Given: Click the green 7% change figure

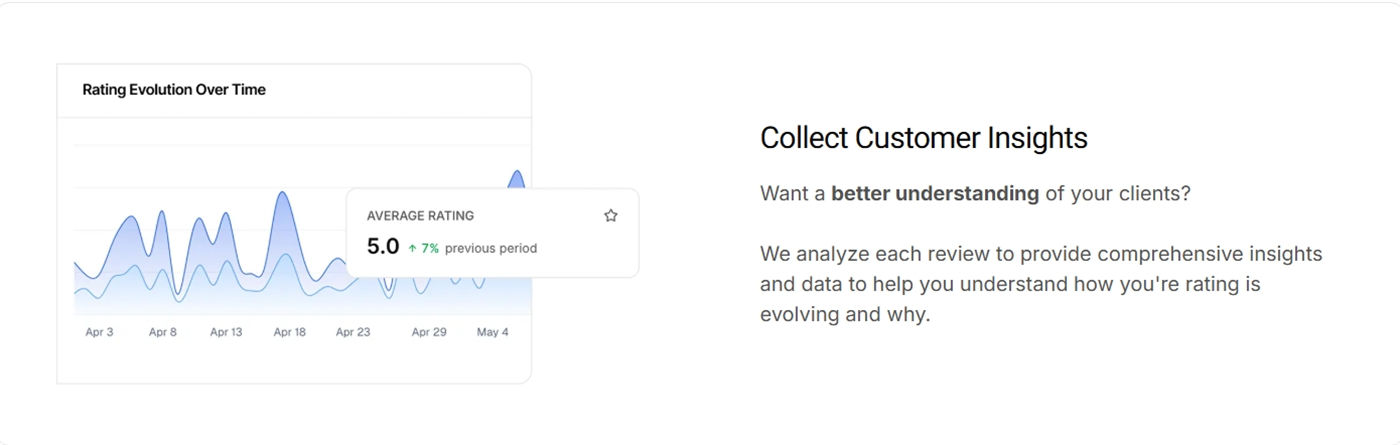Looking at the screenshot, I should [430, 248].
